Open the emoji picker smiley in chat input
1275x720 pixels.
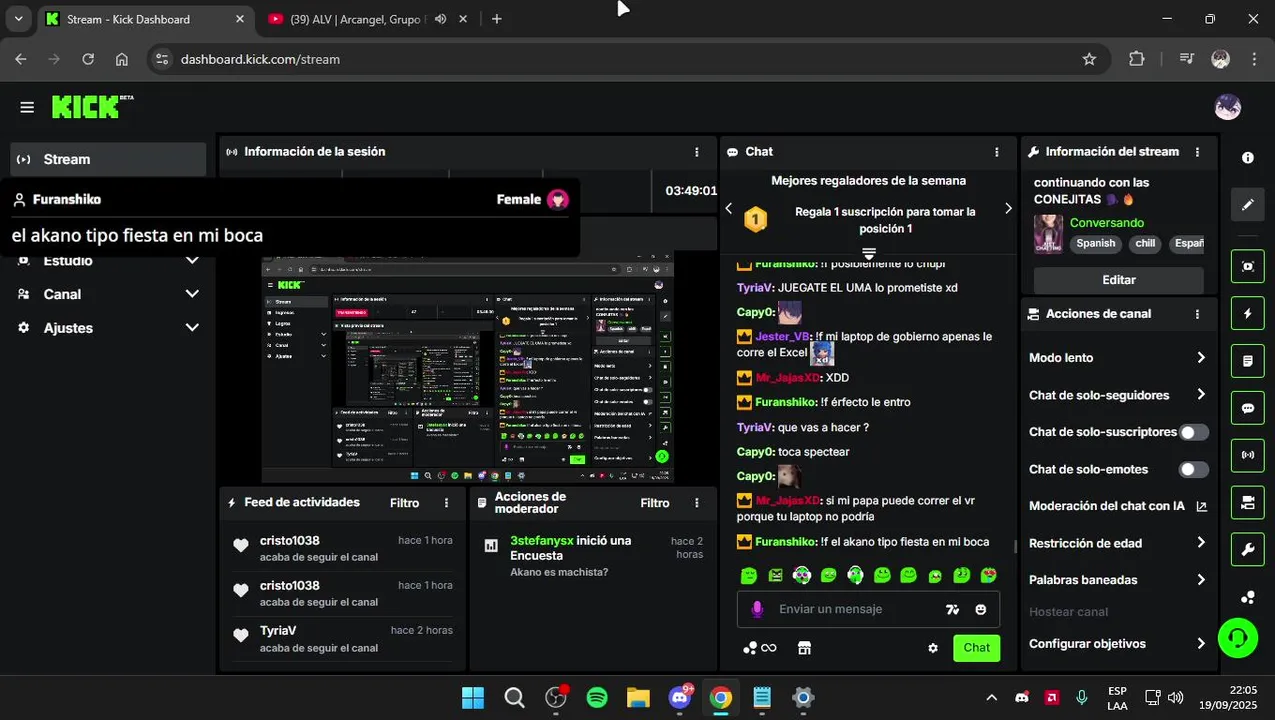coord(981,609)
